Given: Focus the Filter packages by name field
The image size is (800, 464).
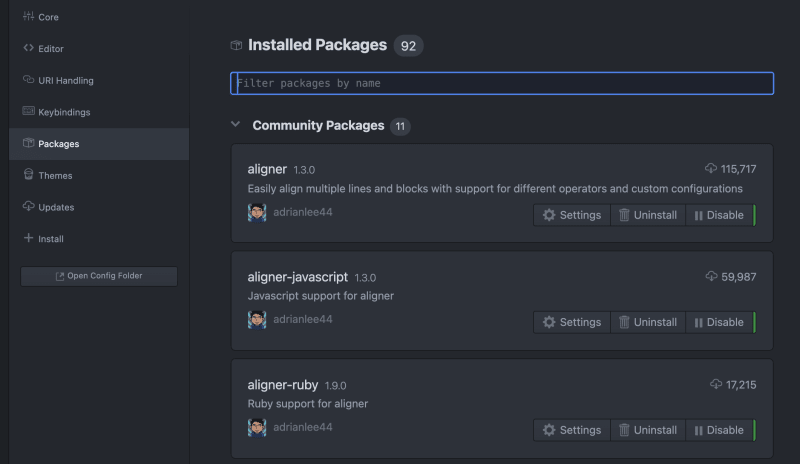Looking at the screenshot, I should coord(502,83).
